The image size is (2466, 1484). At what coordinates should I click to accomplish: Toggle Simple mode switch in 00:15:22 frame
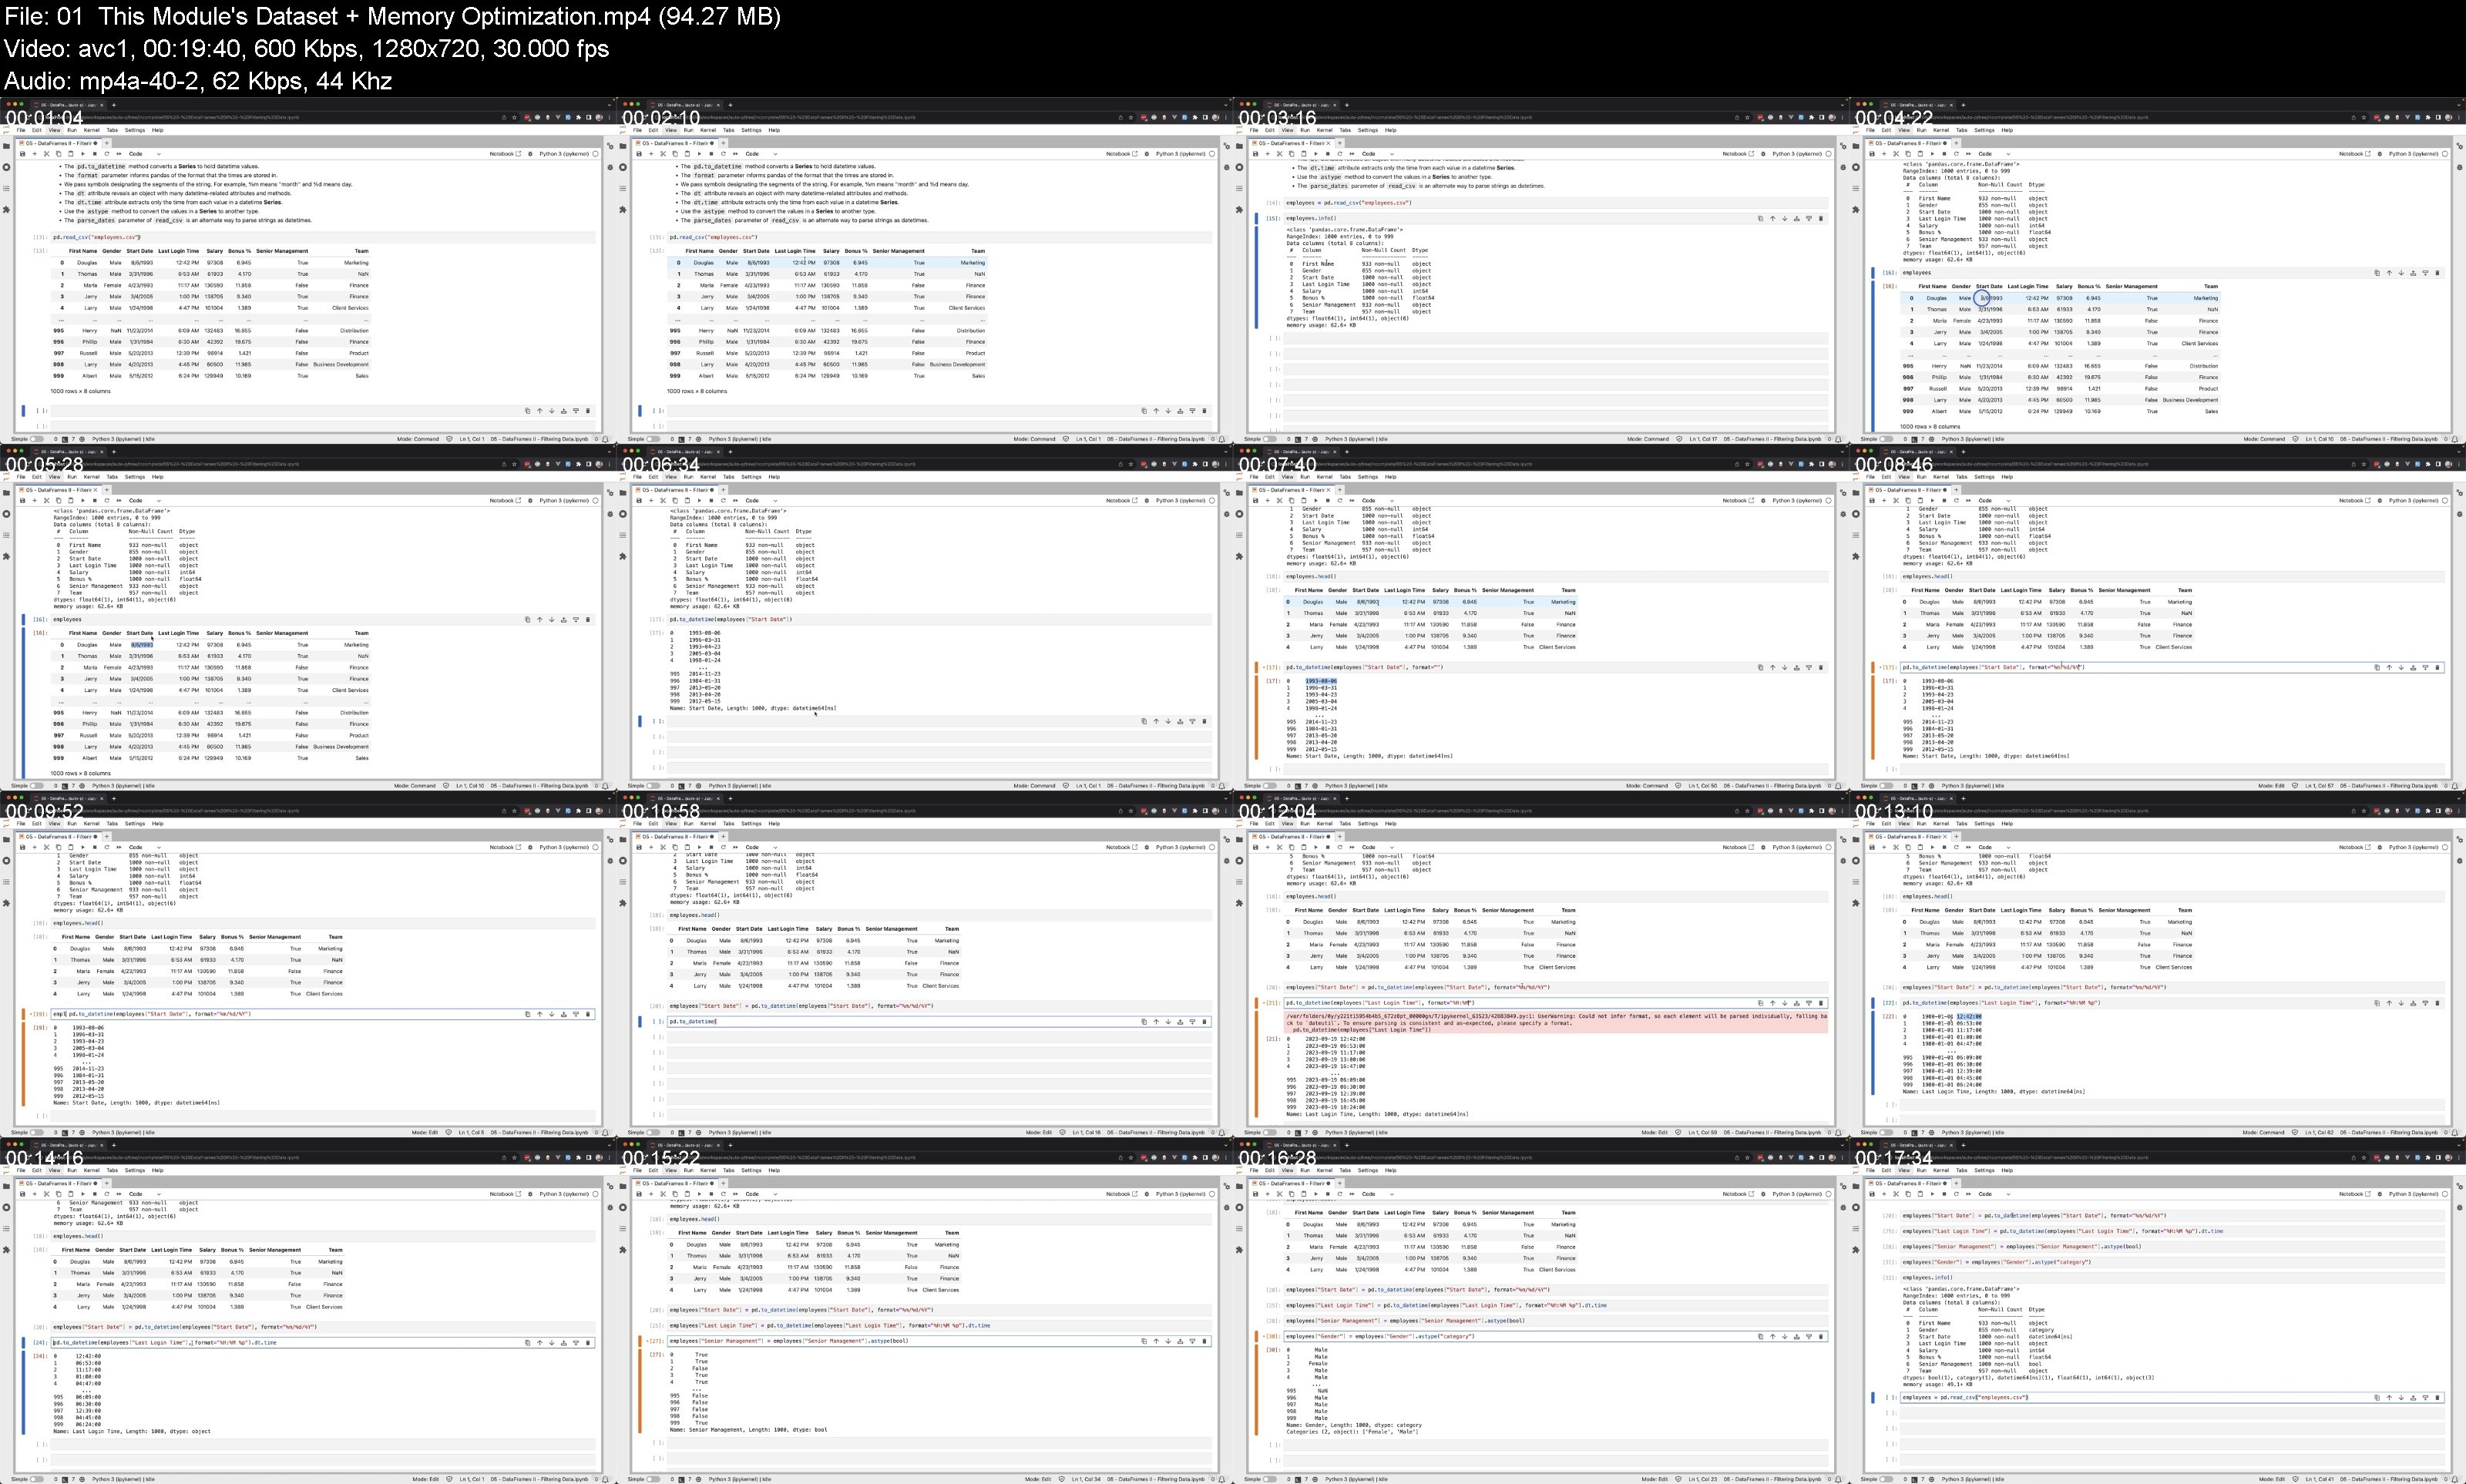coord(654,1478)
